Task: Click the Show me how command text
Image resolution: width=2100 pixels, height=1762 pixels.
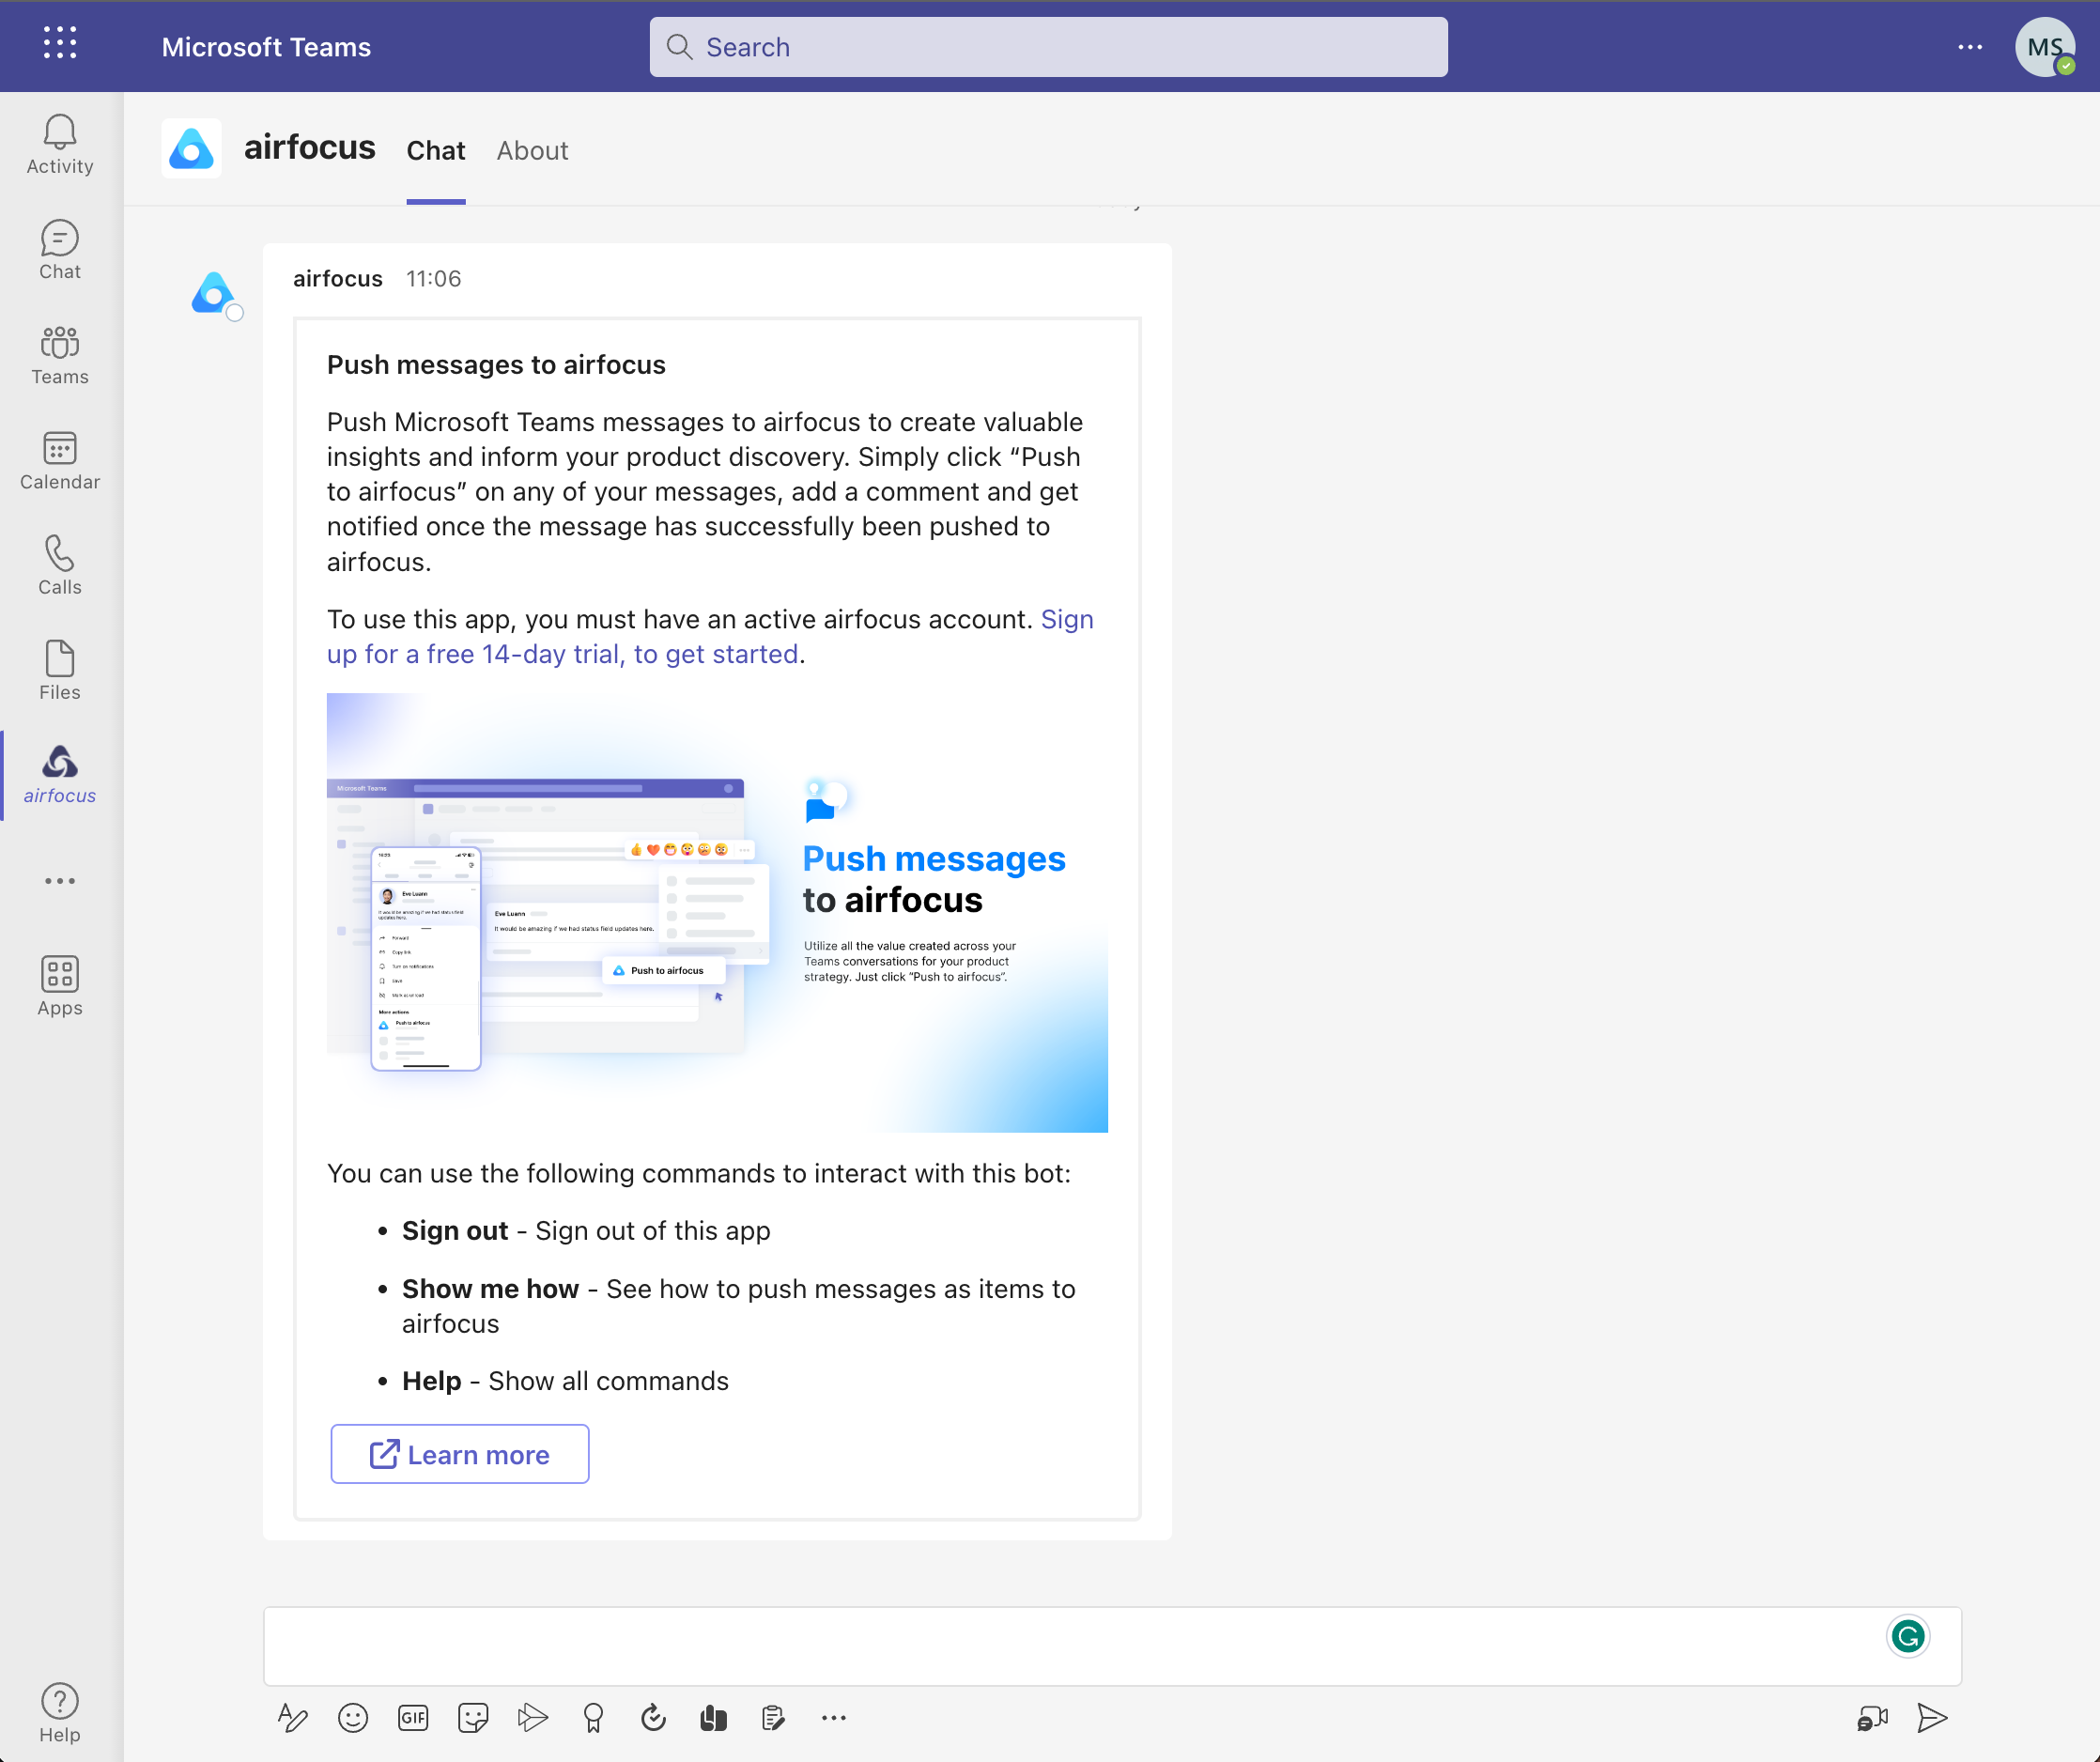Action: point(490,1289)
